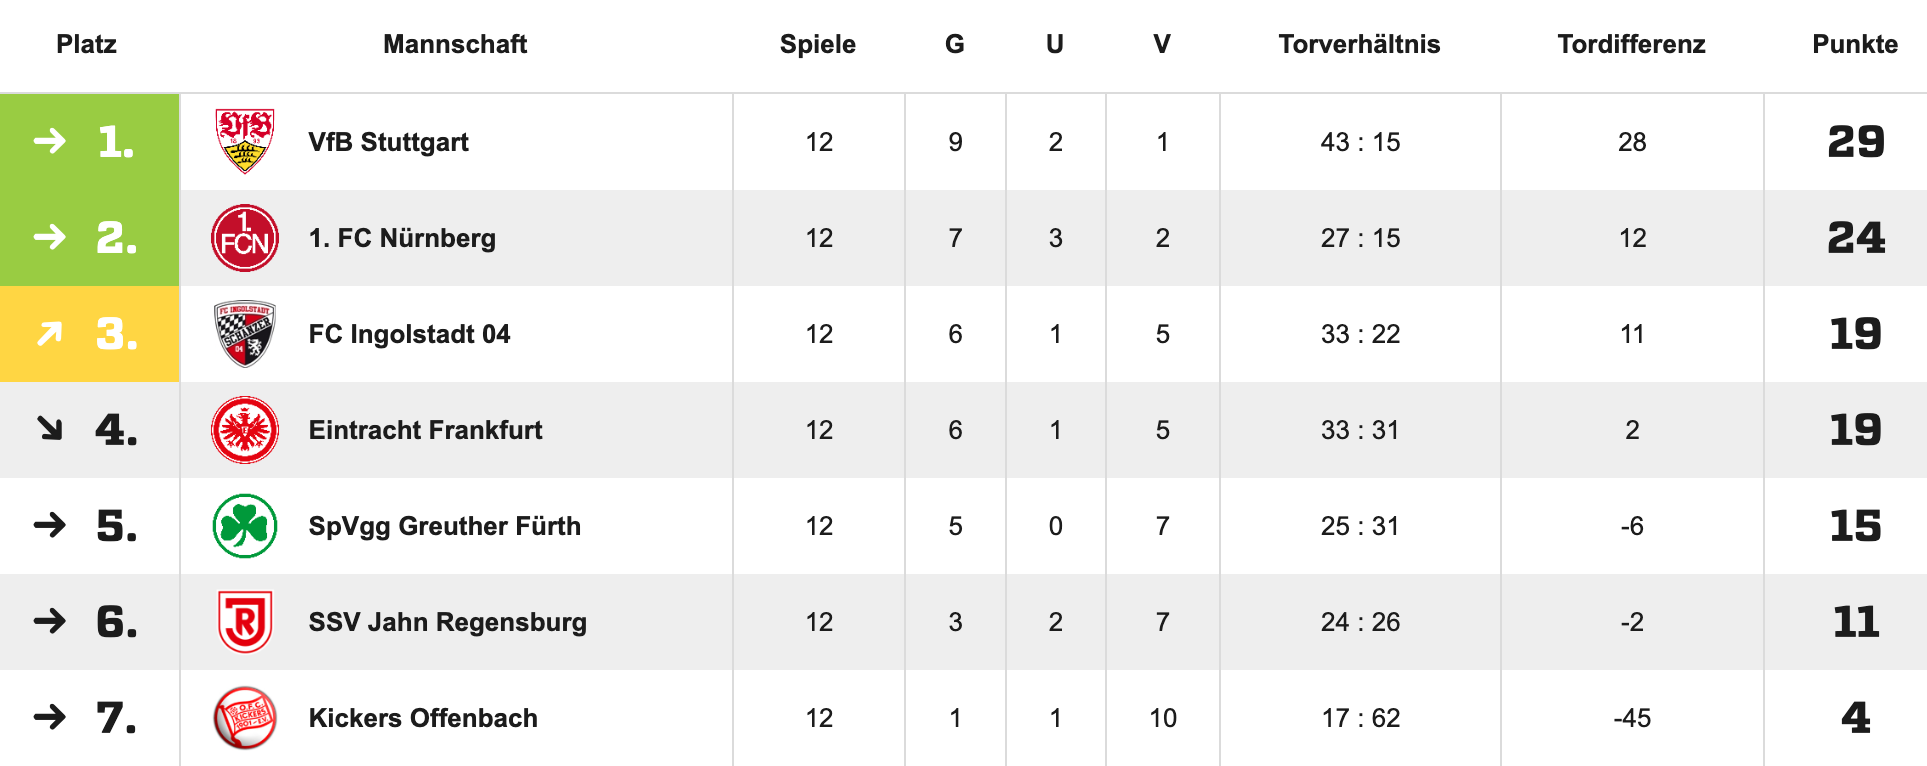Click the Platz column header
The height and width of the screenshot is (766, 1927).
point(86,44)
